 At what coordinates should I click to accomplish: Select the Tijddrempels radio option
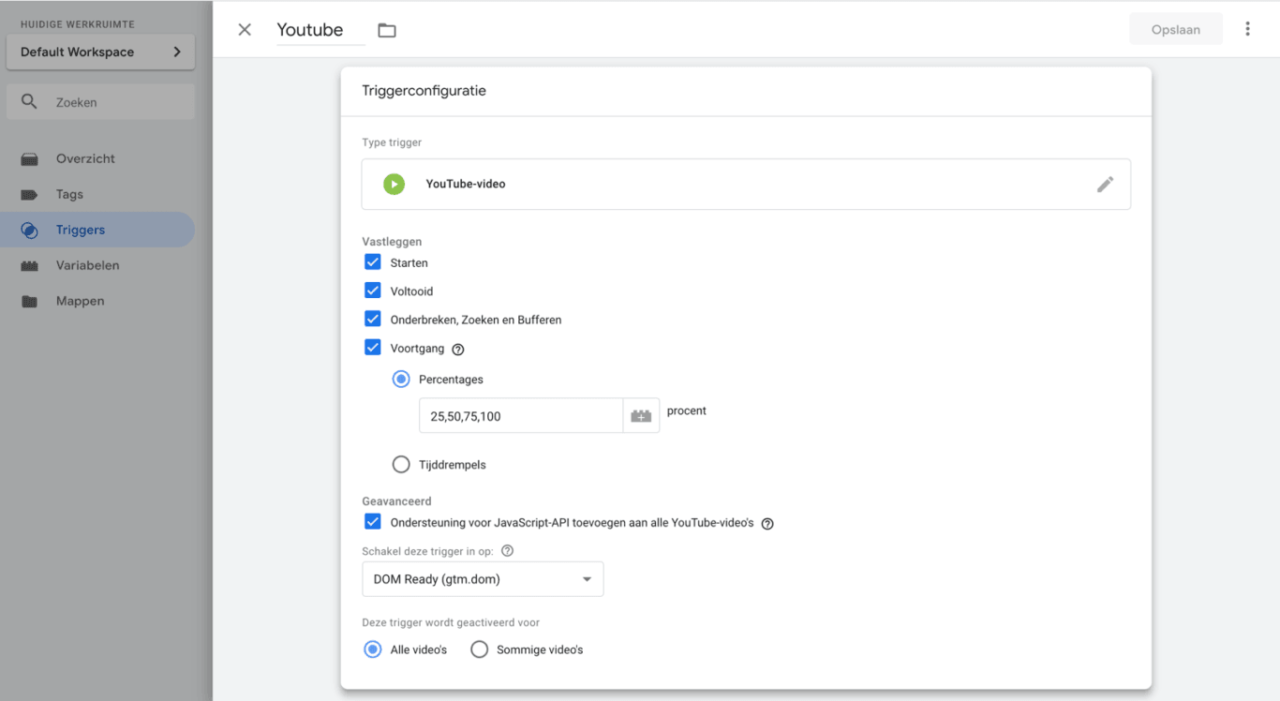coord(401,464)
